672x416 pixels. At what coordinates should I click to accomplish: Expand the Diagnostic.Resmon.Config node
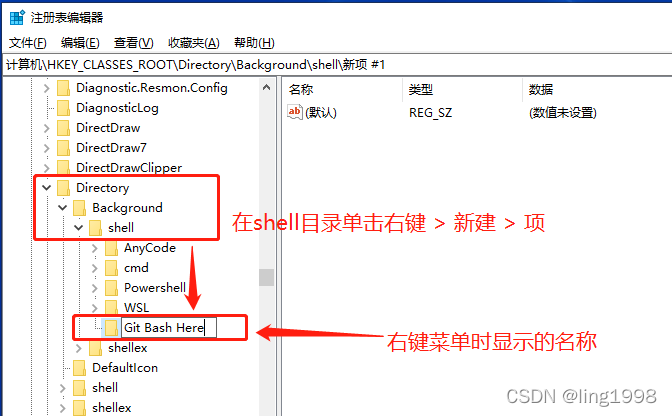tap(47, 88)
